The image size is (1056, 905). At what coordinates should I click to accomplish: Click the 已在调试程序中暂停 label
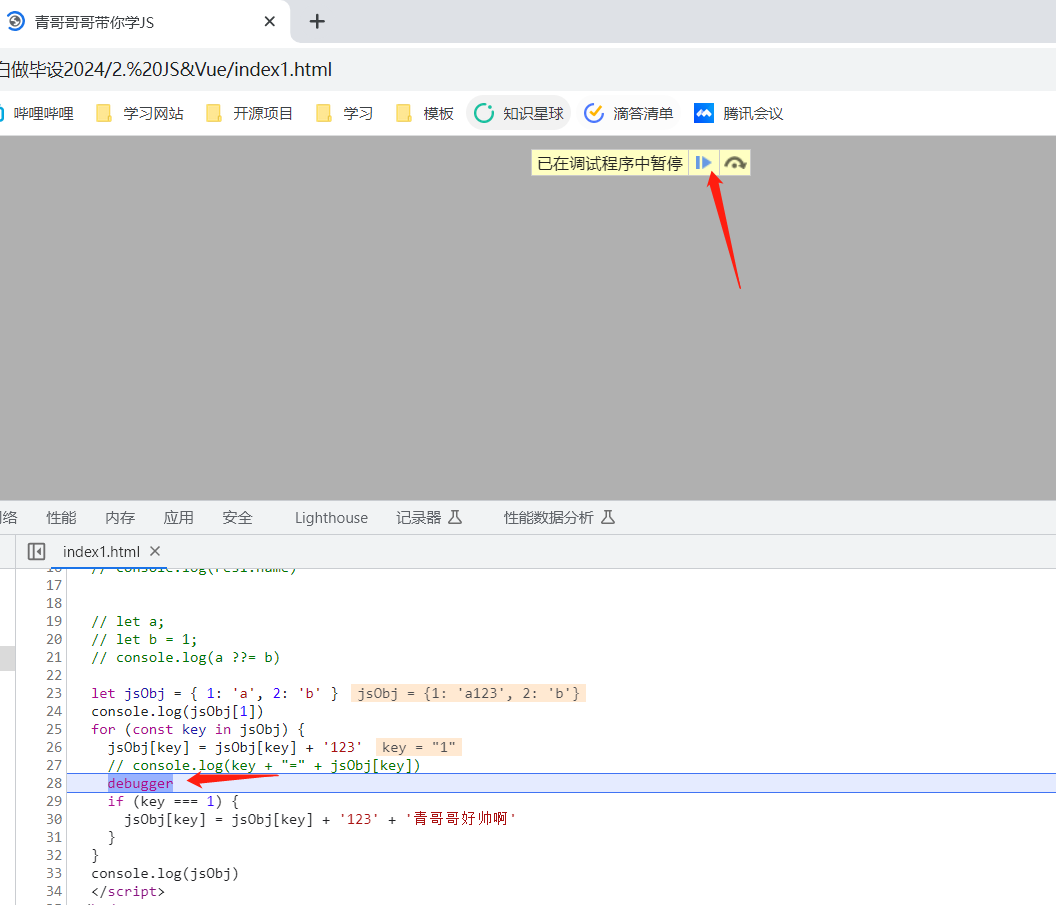click(x=609, y=163)
